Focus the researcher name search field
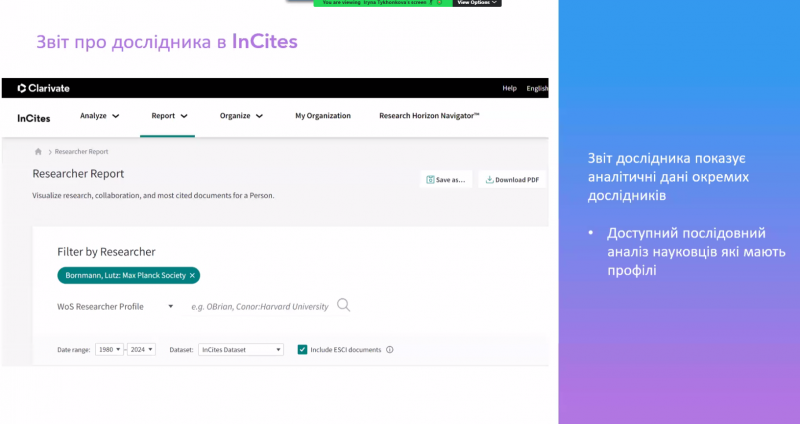The height and width of the screenshot is (424, 800). coord(260,307)
